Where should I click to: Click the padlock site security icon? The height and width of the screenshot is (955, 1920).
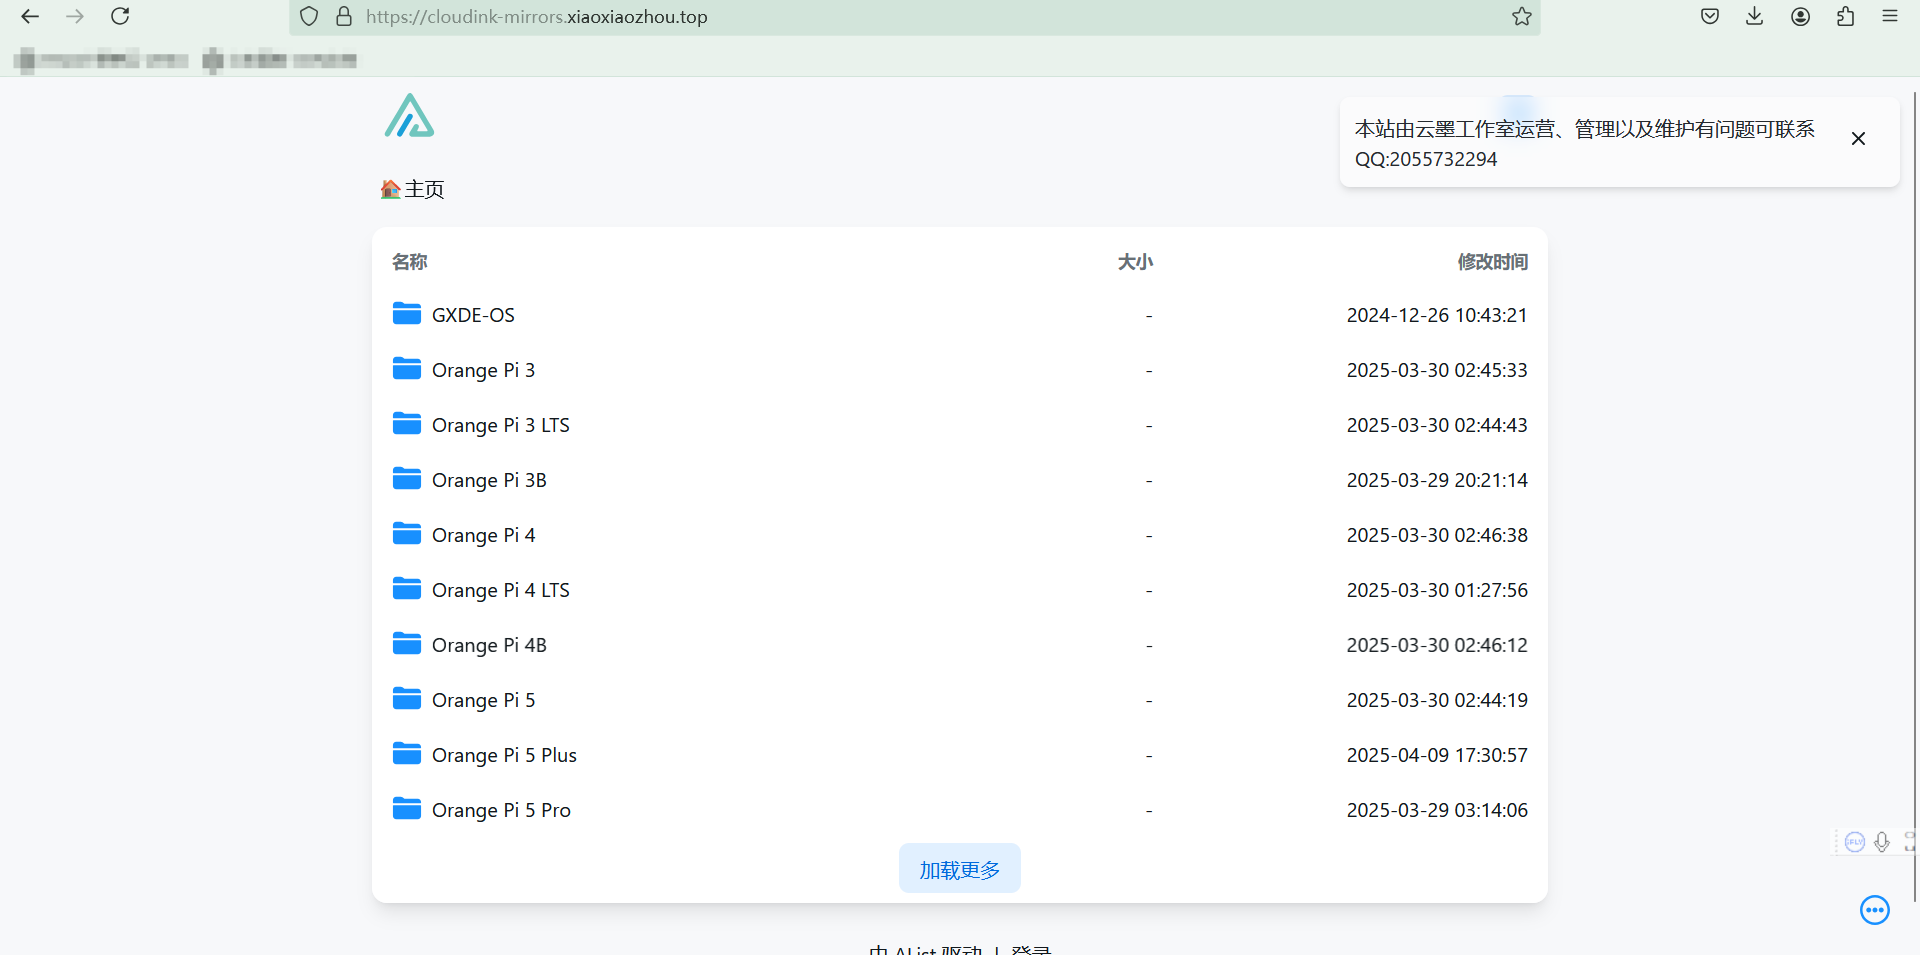344,16
